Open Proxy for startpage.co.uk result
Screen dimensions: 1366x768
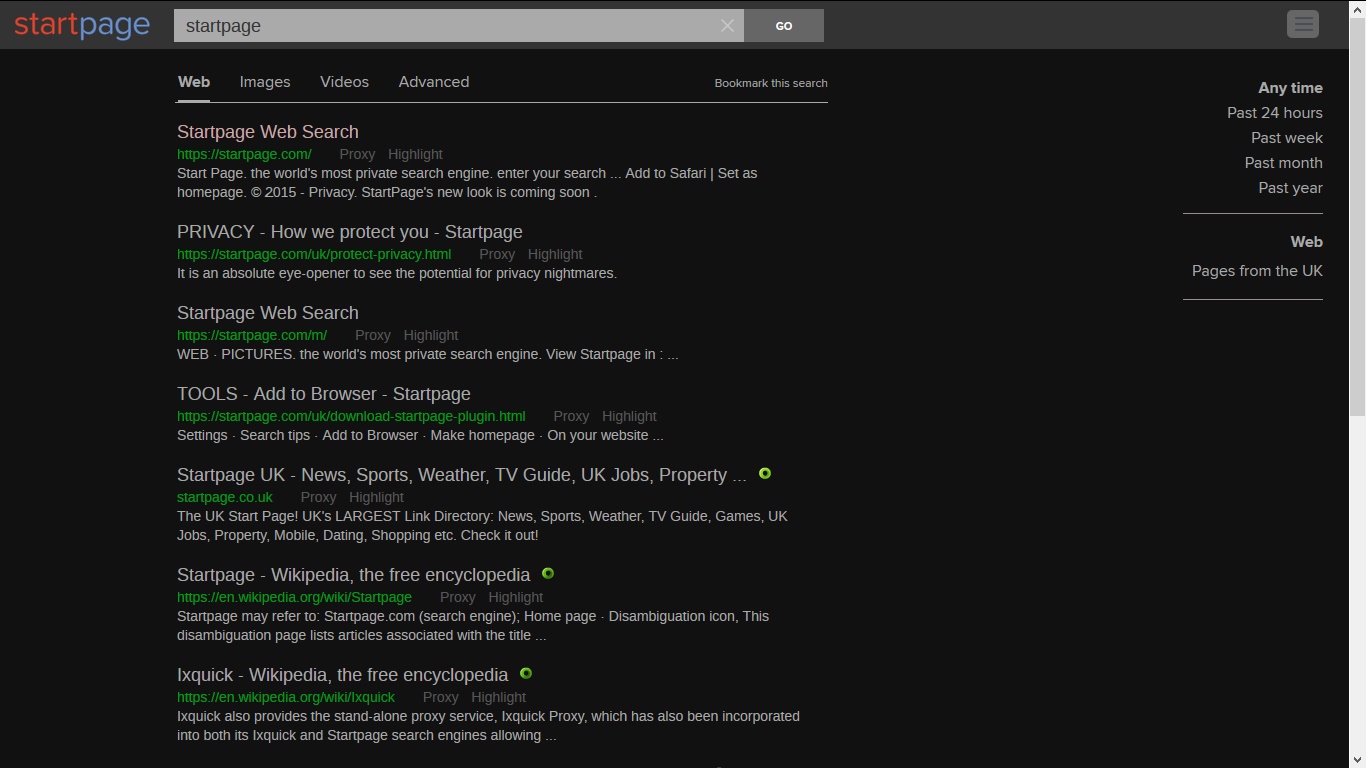[318, 497]
